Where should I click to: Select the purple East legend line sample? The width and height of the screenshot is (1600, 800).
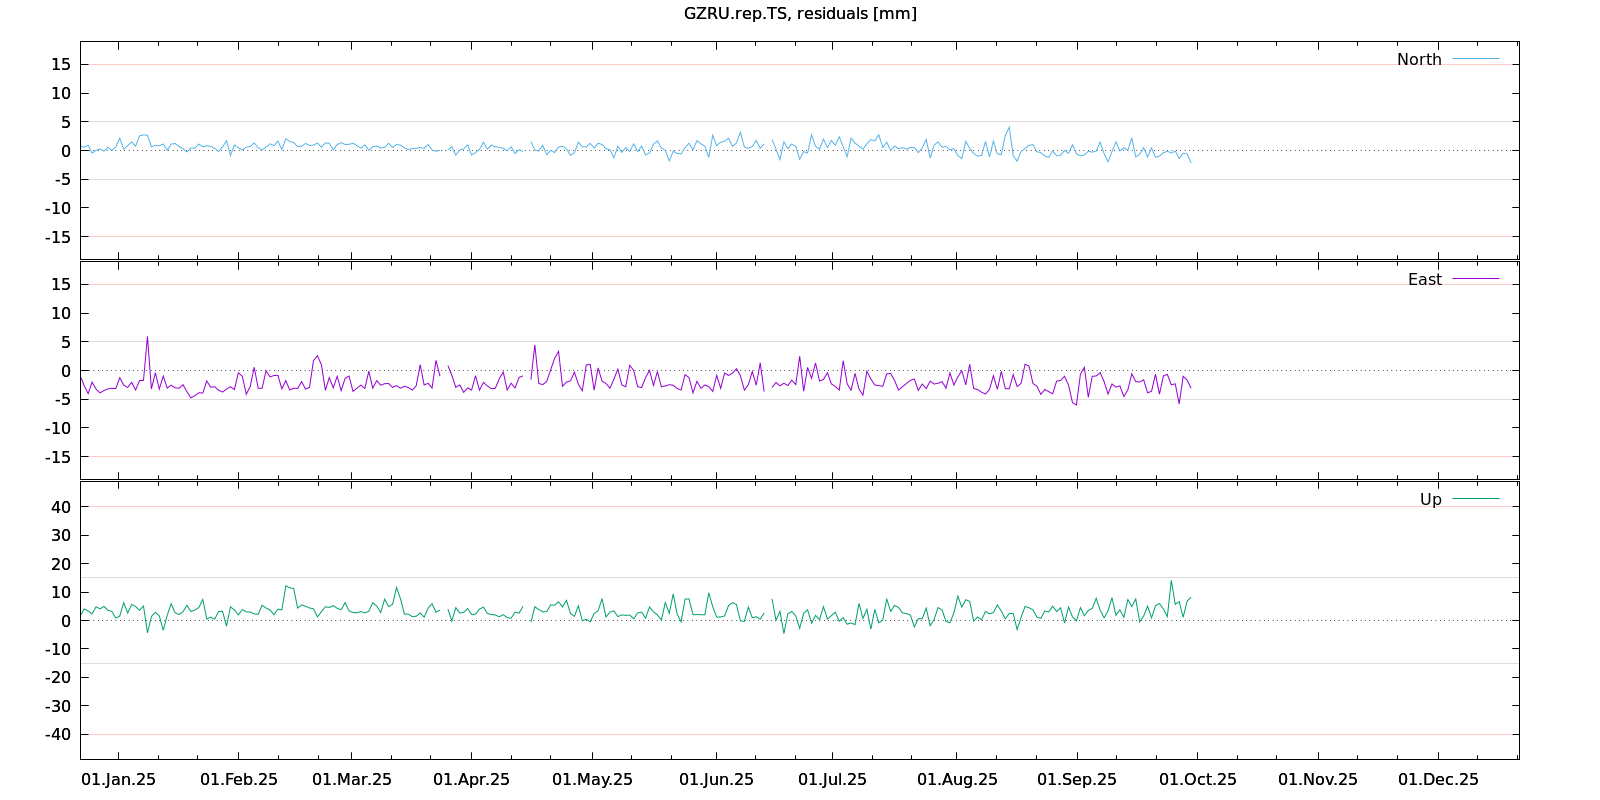[1475, 279]
